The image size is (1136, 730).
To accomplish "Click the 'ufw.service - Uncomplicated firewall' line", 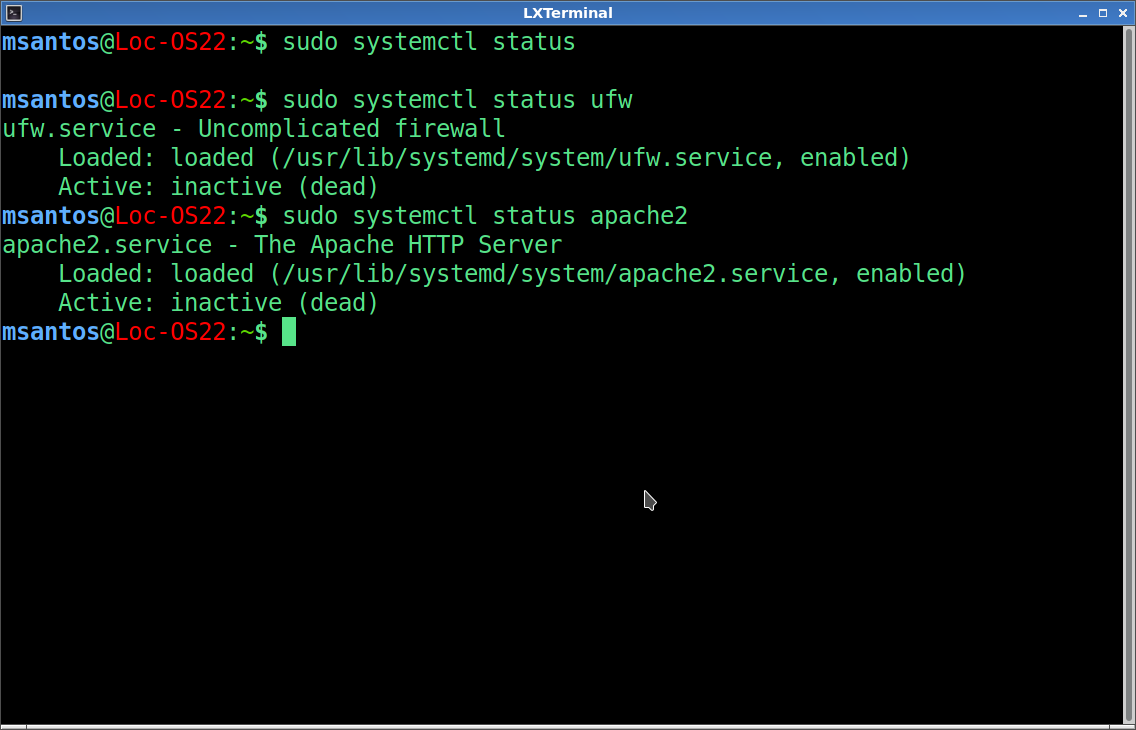I will pos(253,130).
